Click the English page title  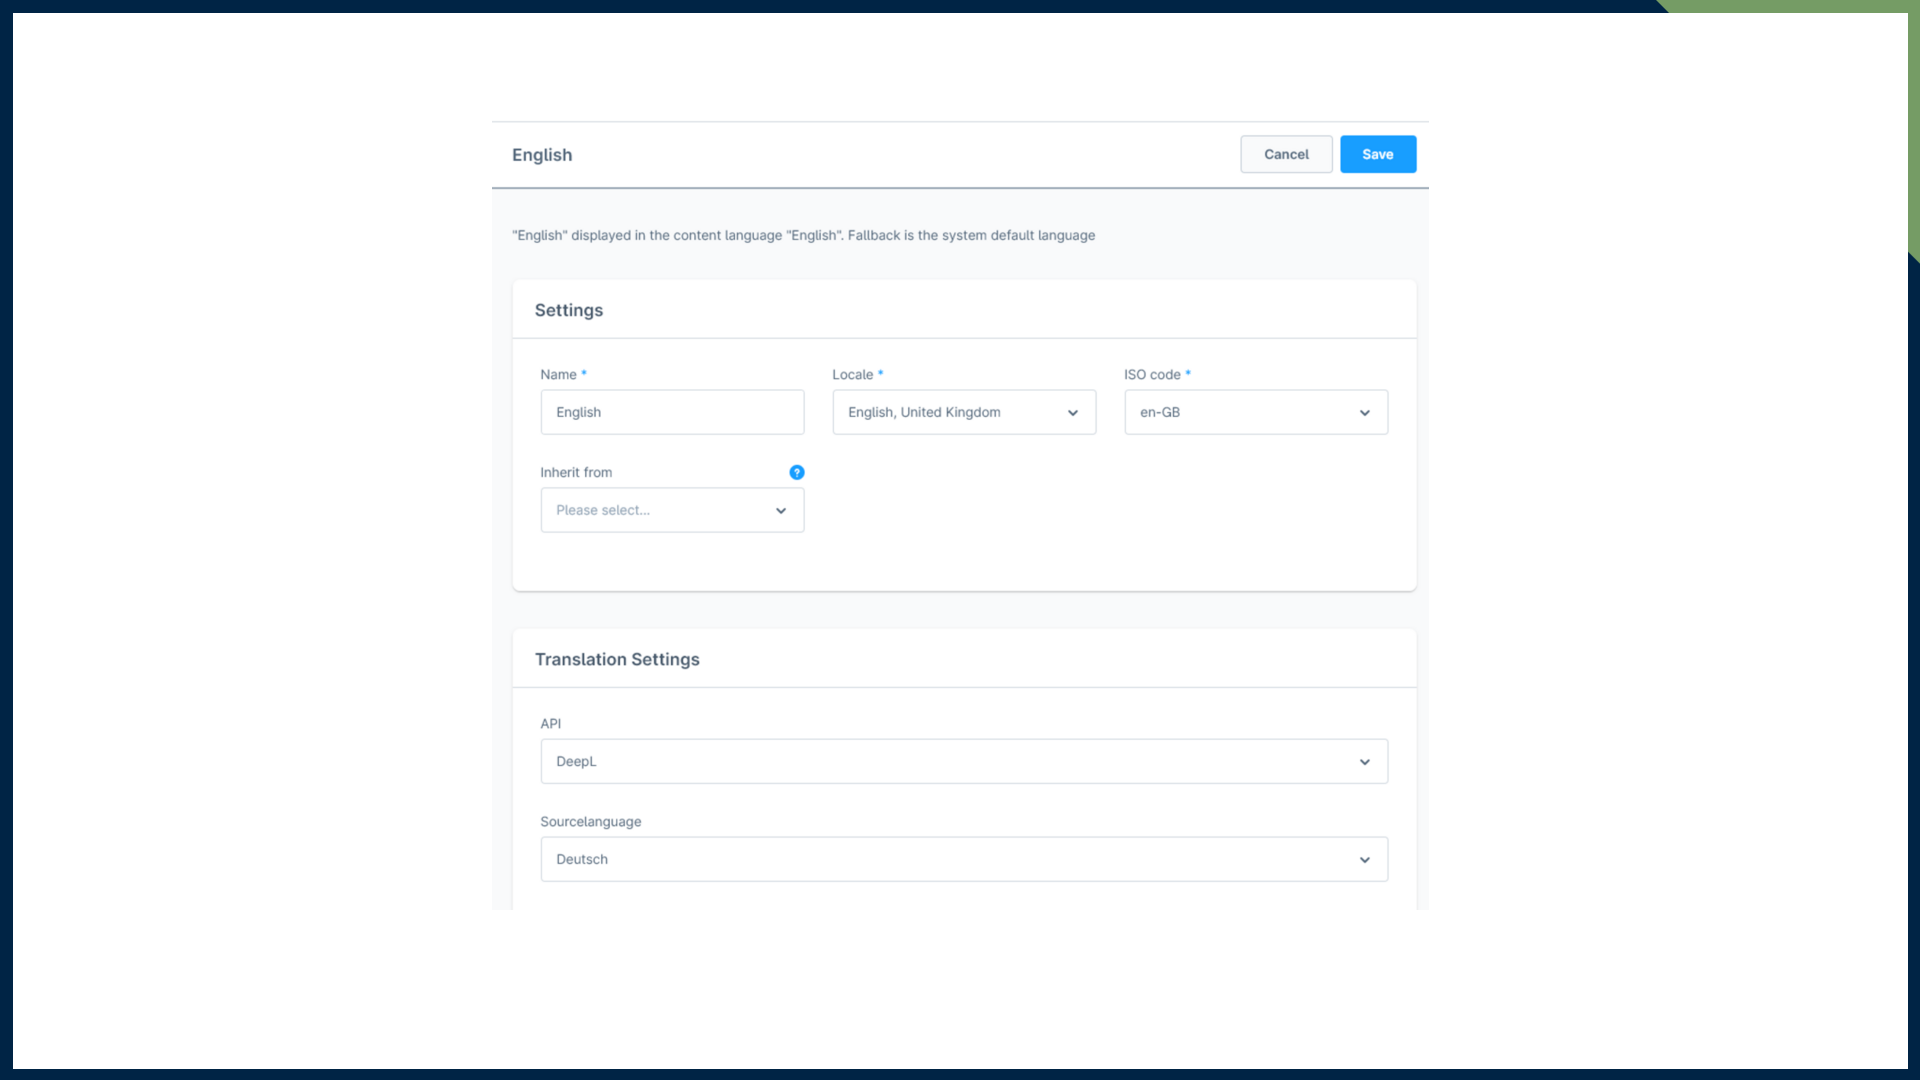pyautogui.click(x=542, y=155)
